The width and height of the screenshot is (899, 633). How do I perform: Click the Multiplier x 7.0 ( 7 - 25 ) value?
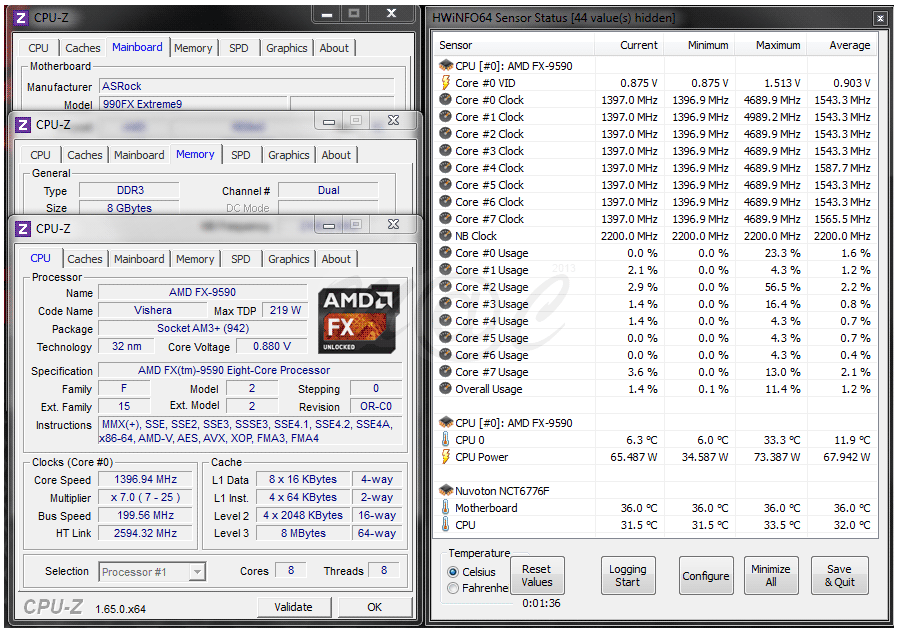point(145,497)
